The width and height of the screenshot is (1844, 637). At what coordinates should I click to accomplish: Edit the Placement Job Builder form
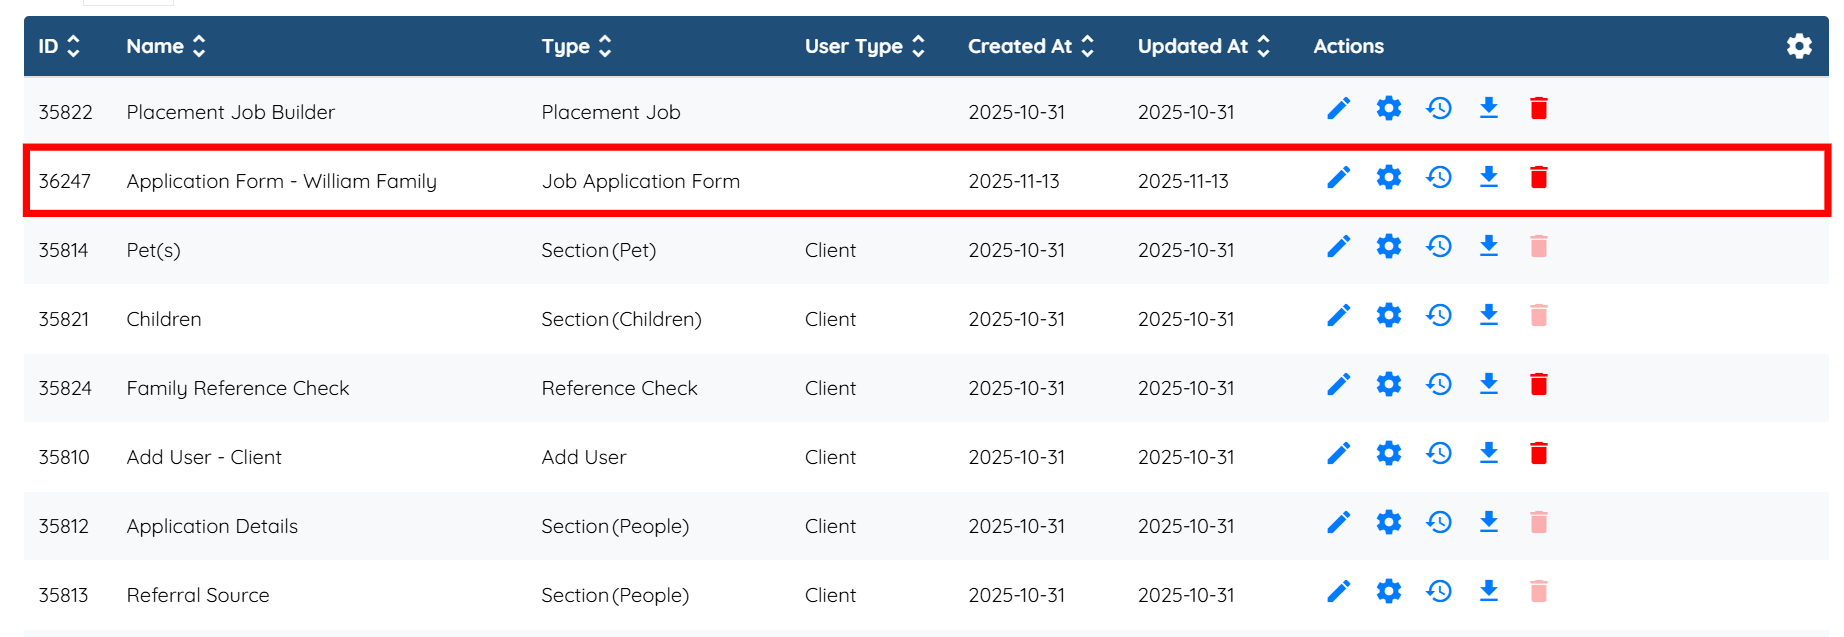tap(1338, 109)
